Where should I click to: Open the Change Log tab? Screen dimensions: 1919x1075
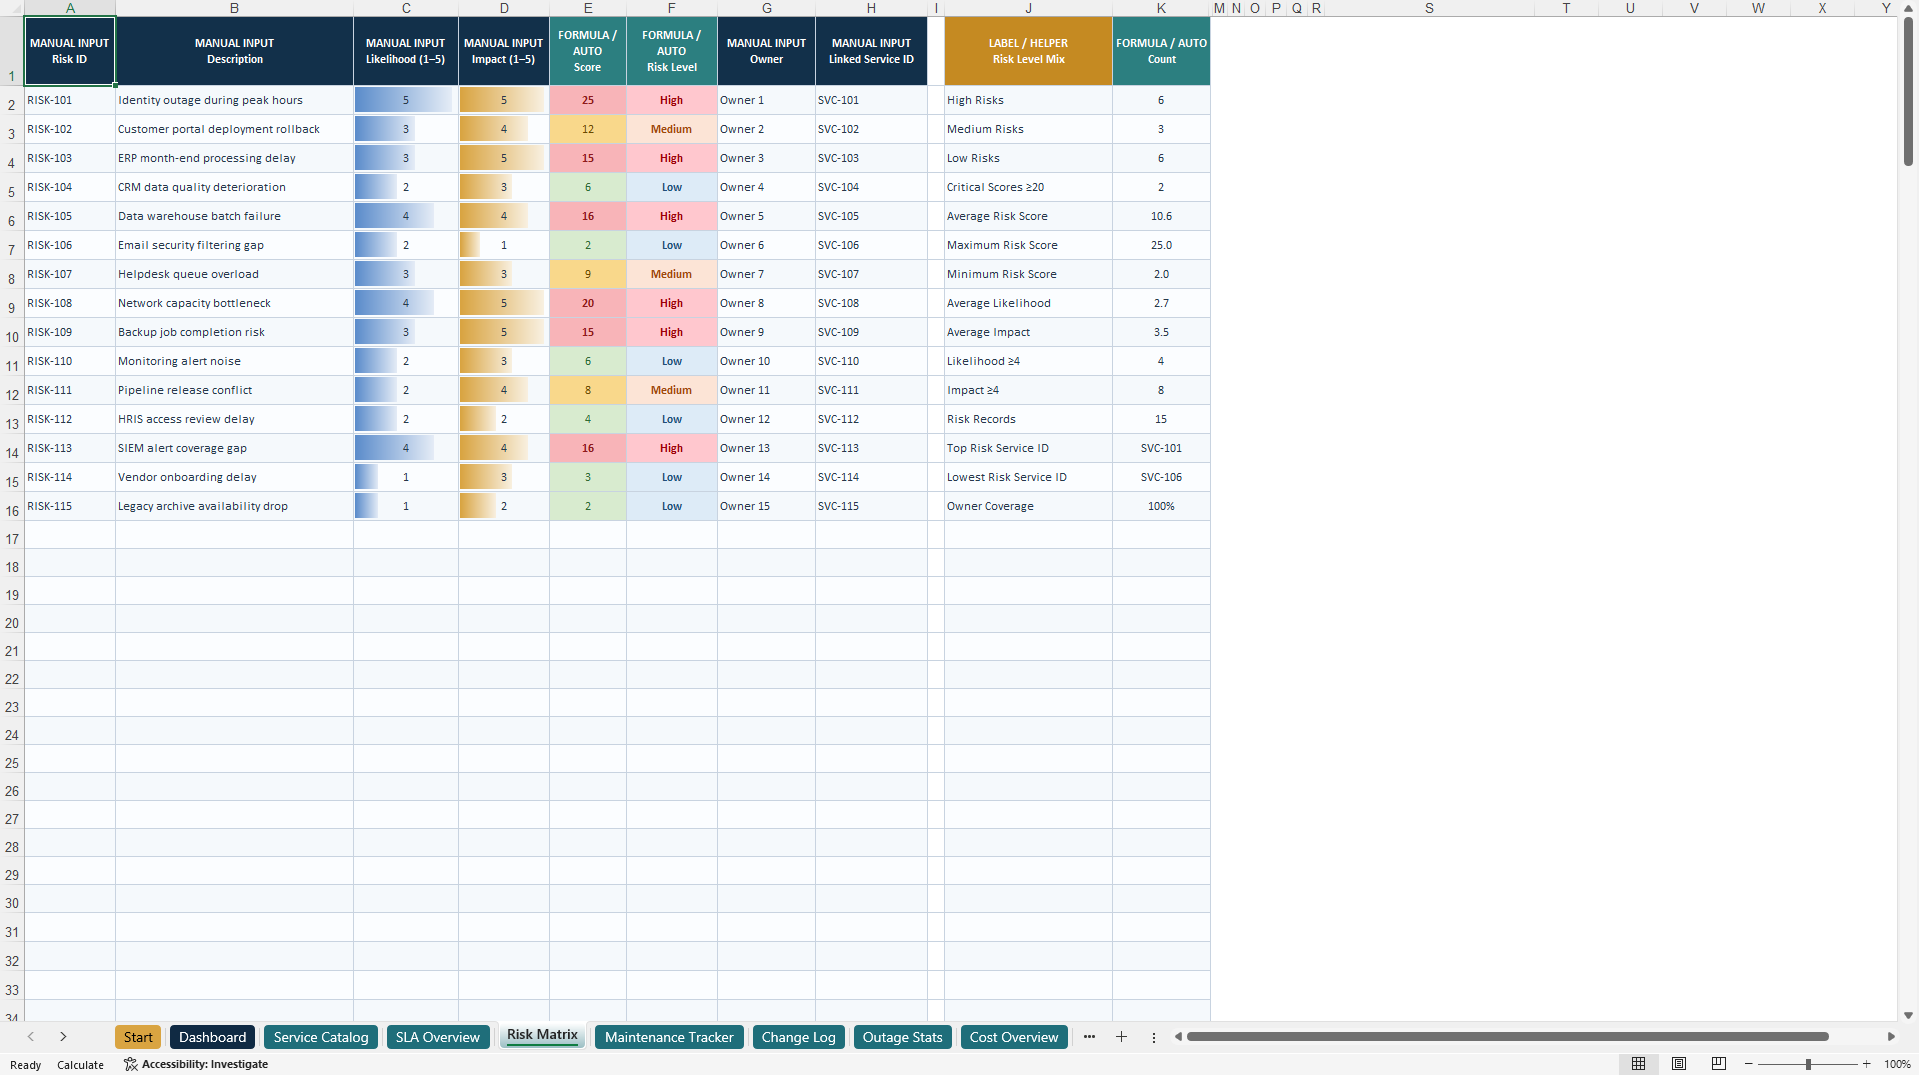(798, 1037)
